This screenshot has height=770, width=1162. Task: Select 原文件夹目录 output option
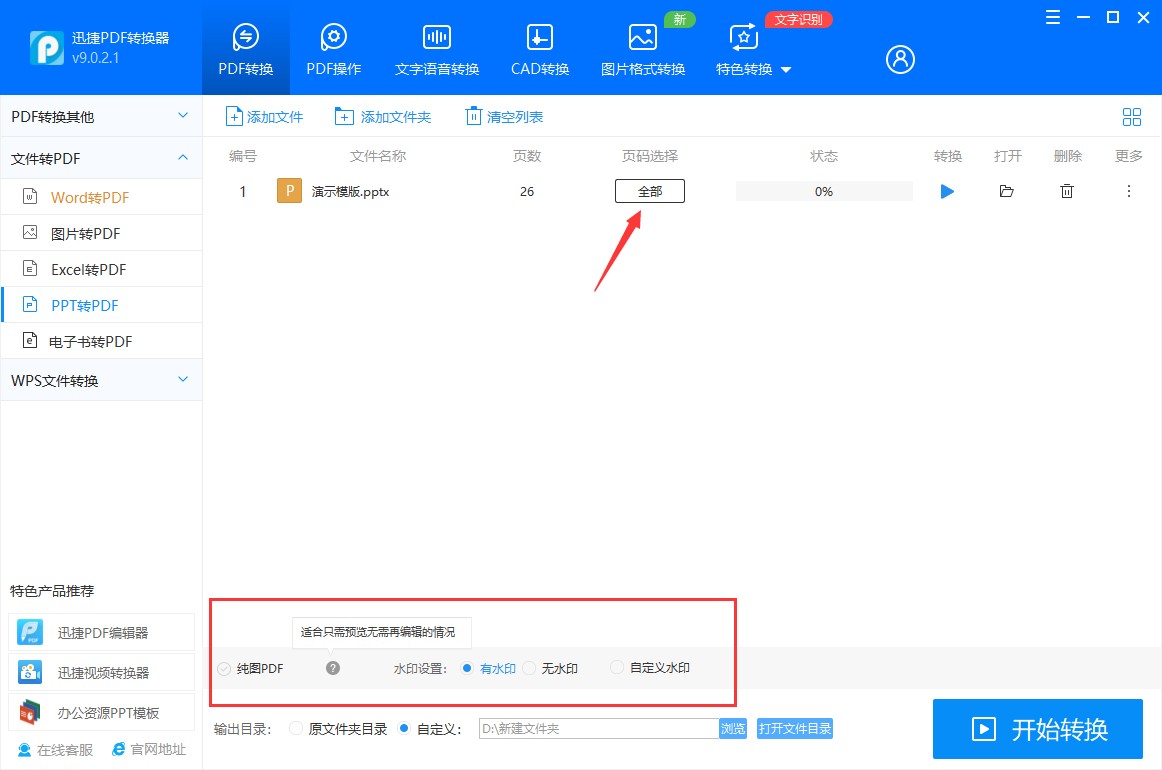pyautogui.click(x=296, y=728)
